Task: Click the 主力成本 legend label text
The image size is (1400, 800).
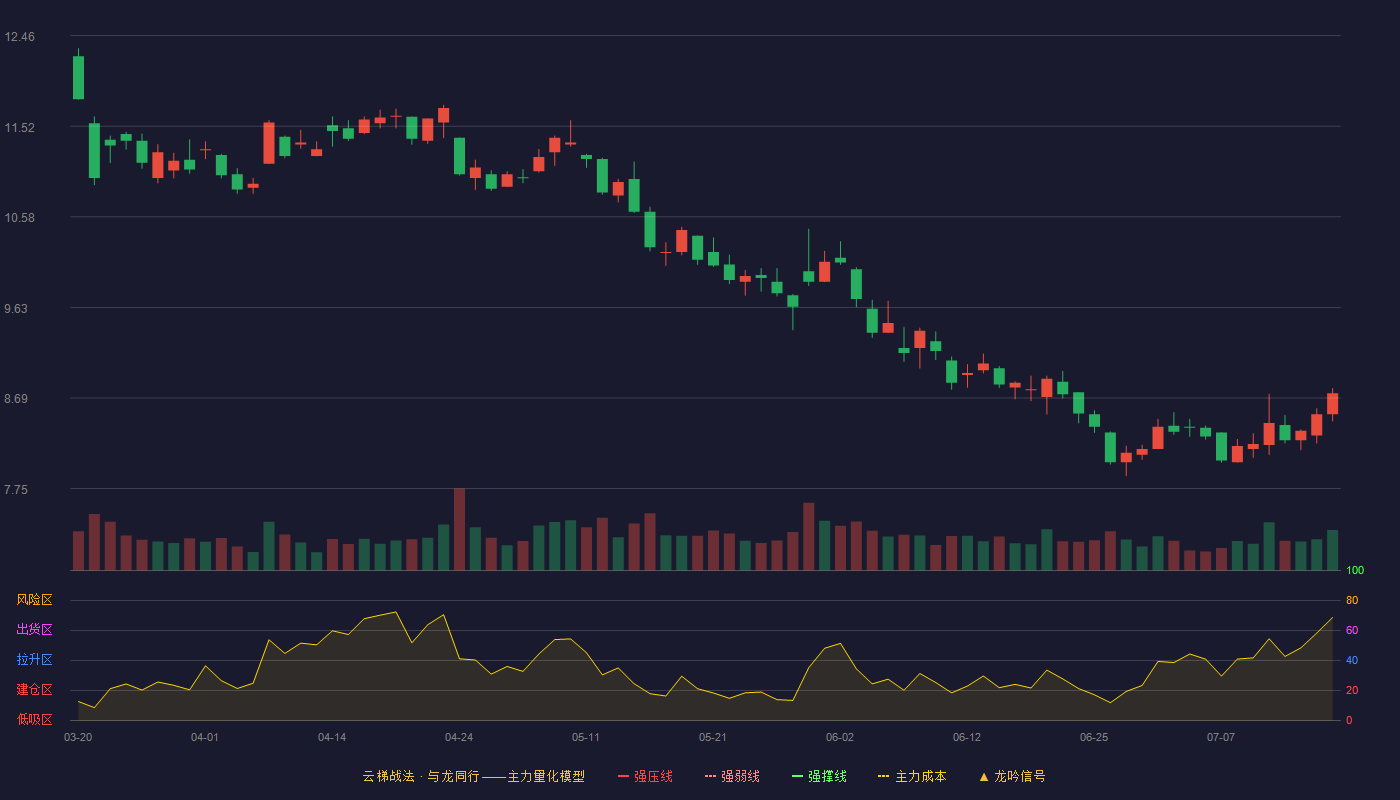Action: tap(920, 776)
